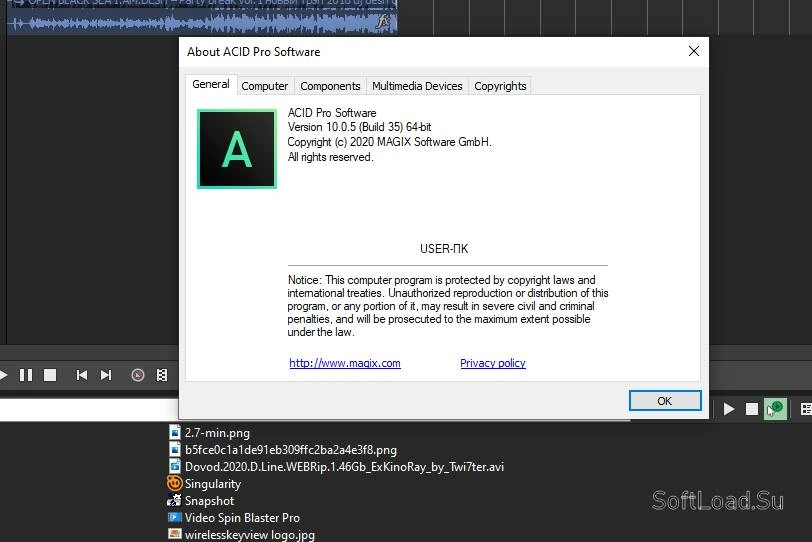
Task: Open the Components tab
Action: tap(330, 86)
